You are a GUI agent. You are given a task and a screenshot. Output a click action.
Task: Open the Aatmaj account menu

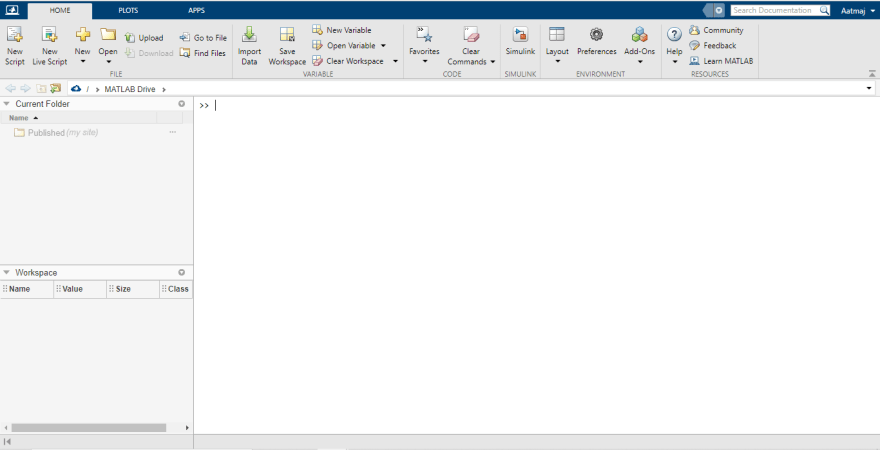click(858, 11)
